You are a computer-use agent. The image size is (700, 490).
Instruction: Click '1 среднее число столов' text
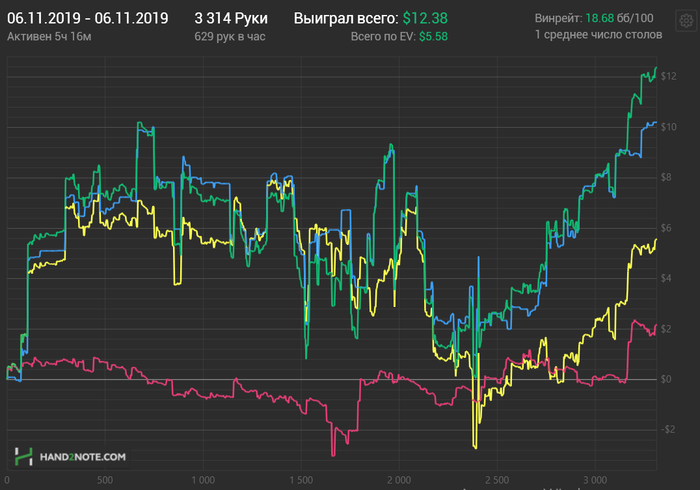click(x=599, y=35)
